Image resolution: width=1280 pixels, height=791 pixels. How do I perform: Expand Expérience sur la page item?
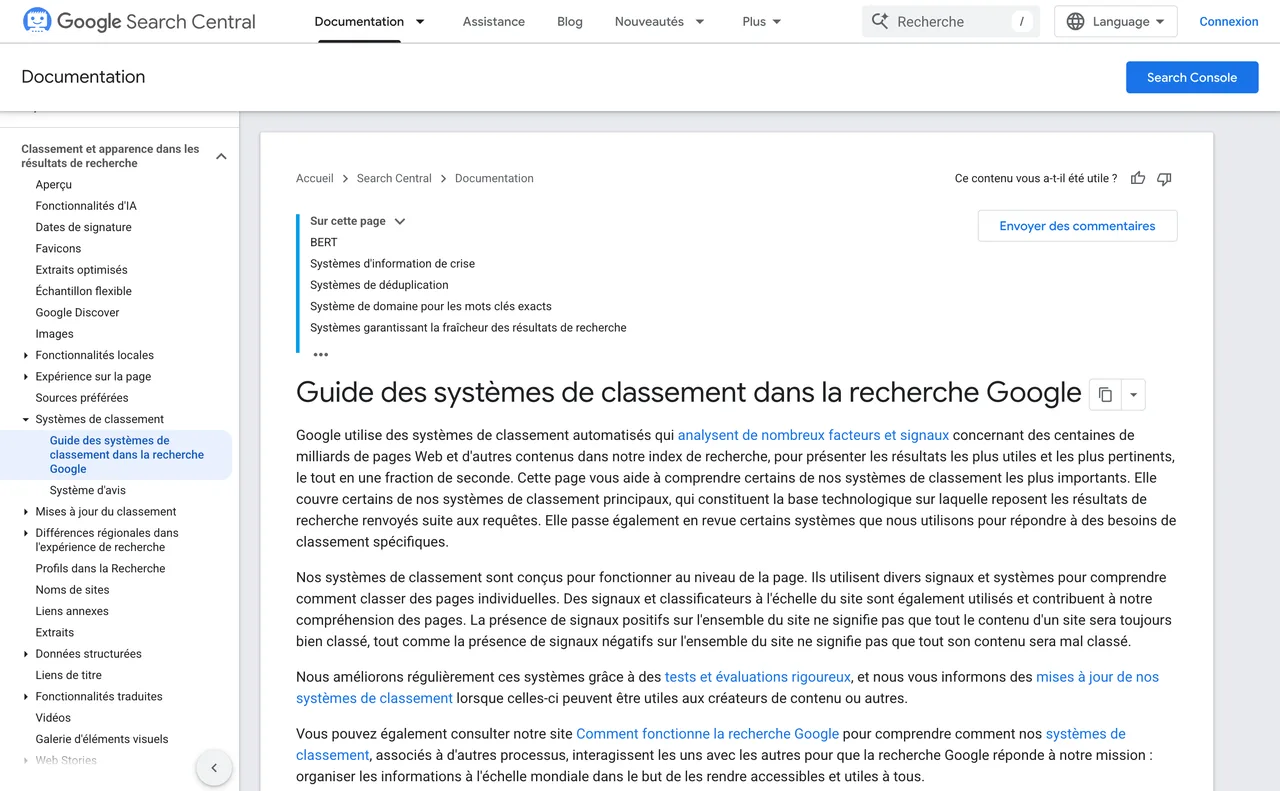pyautogui.click(x=26, y=376)
